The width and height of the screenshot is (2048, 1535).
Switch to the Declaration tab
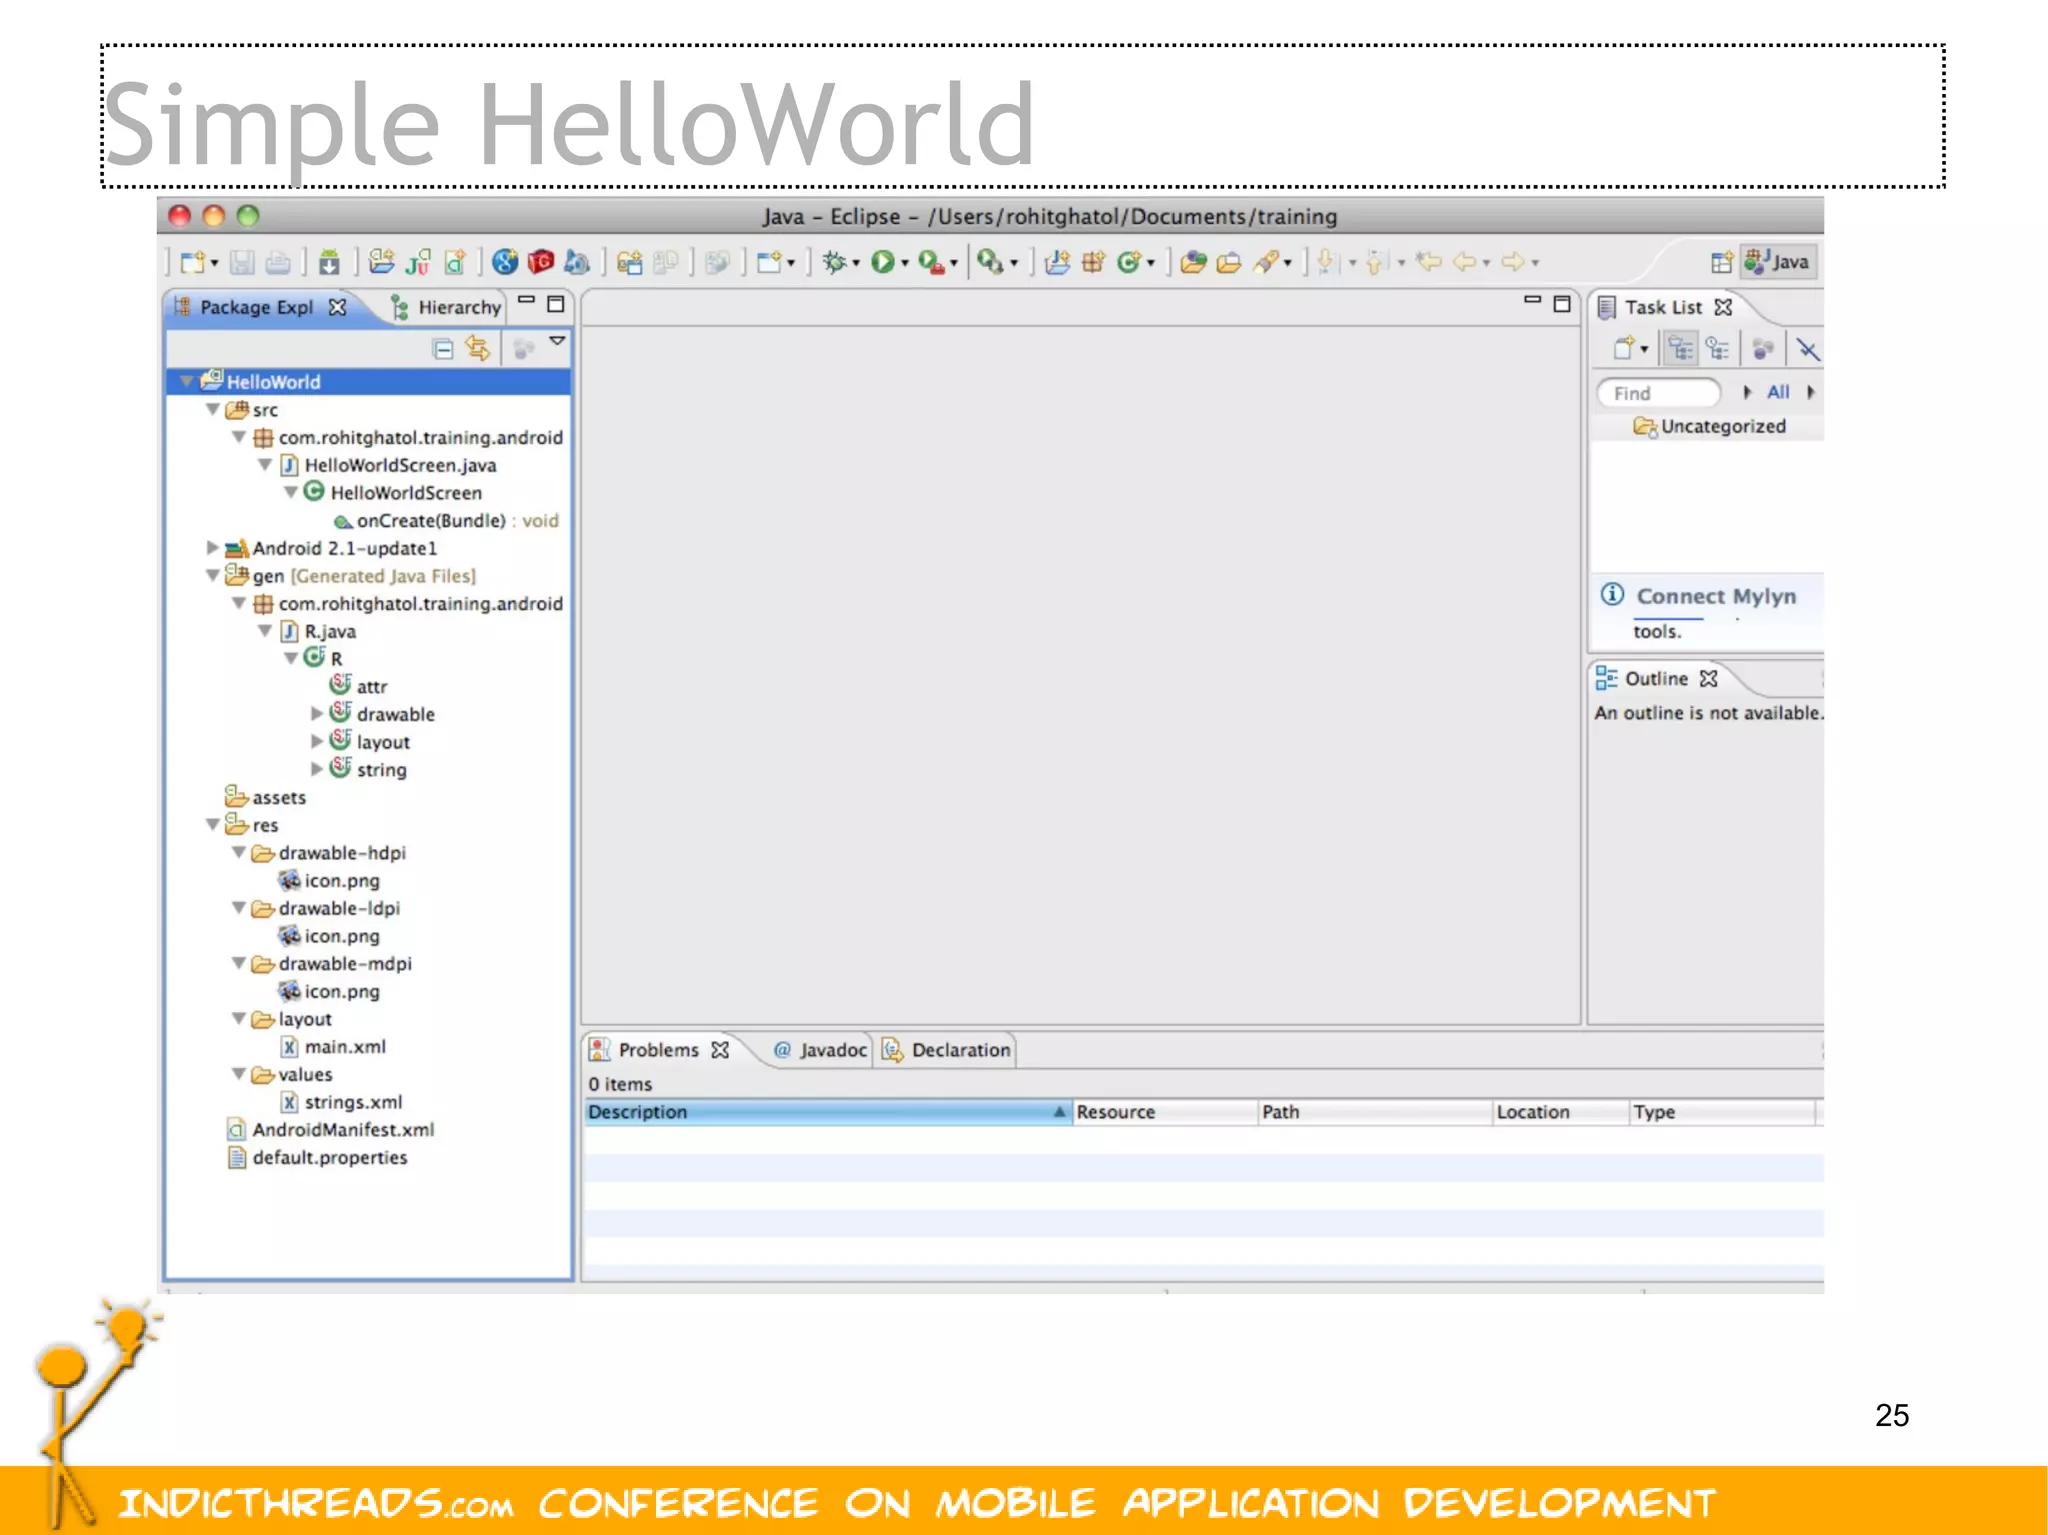[946, 1050]
